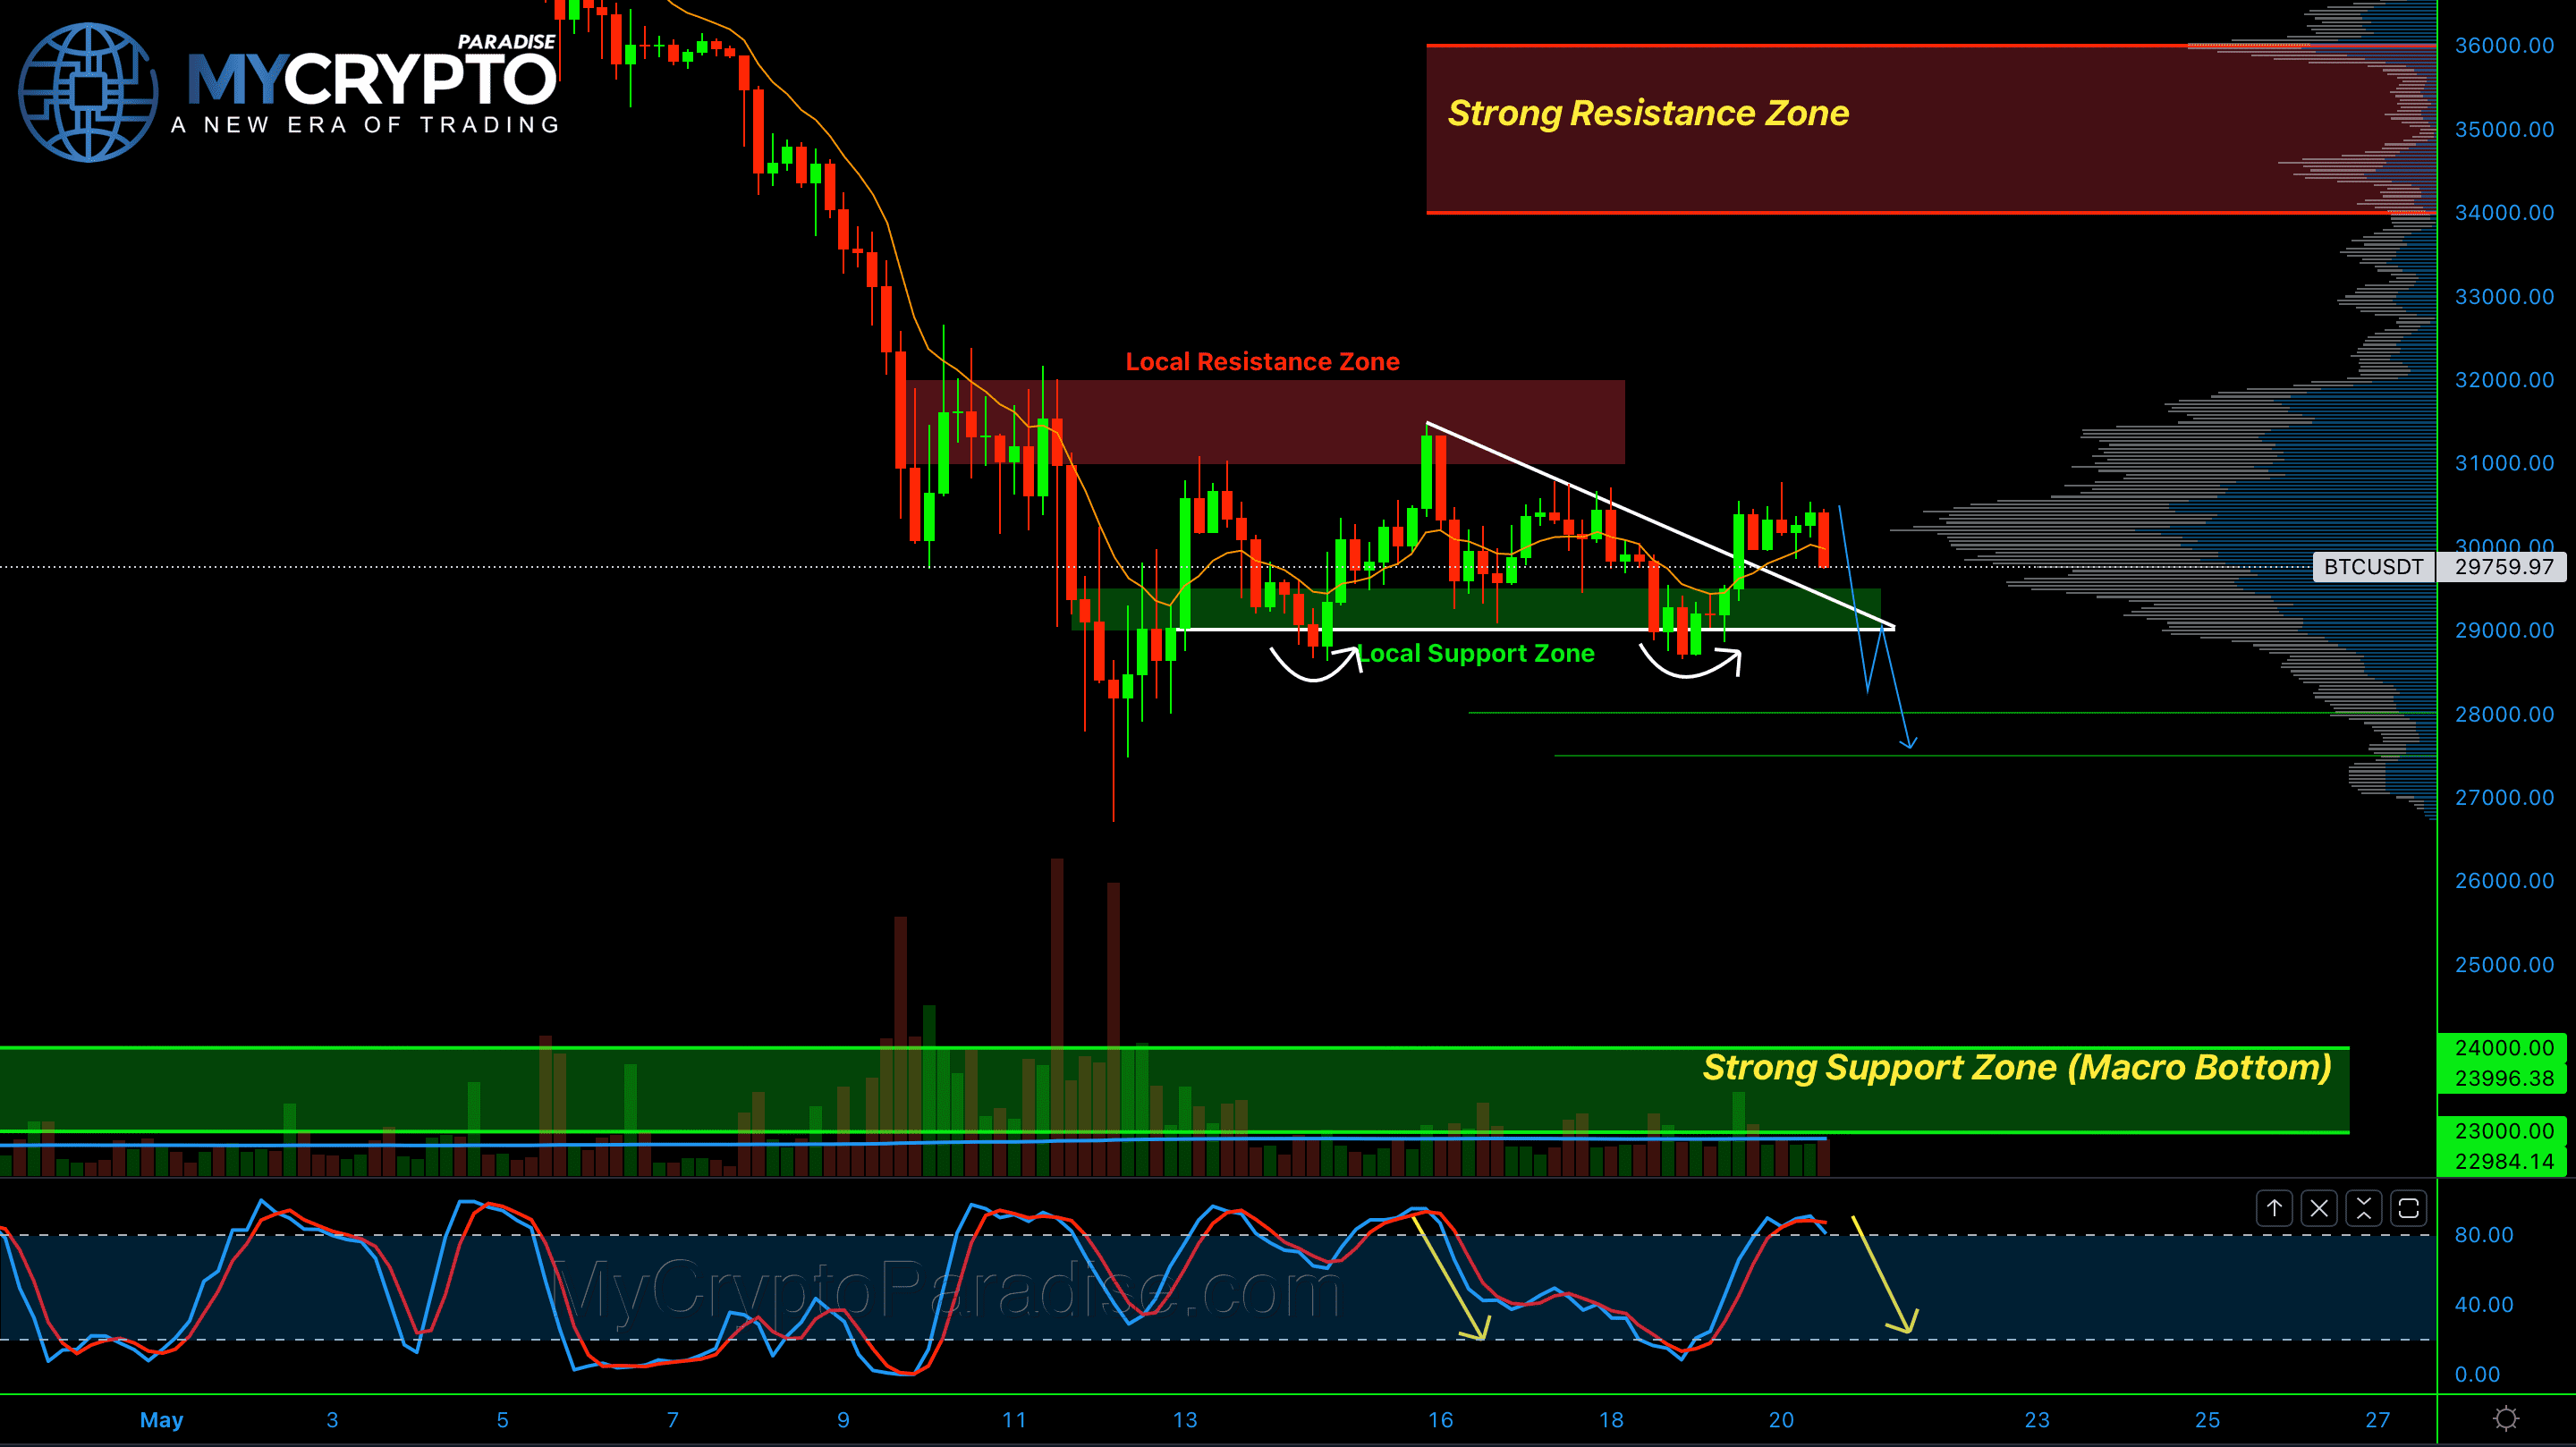Click the 22984.14 green price label
This screenshot has width=2576, height=1447.
[x=2503, y=1161]
